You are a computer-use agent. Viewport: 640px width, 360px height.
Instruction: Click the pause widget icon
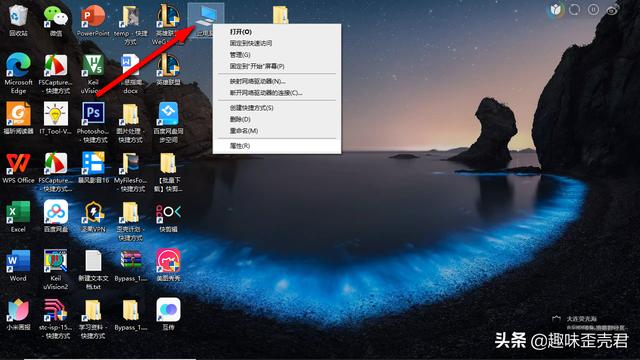[593, 9]
